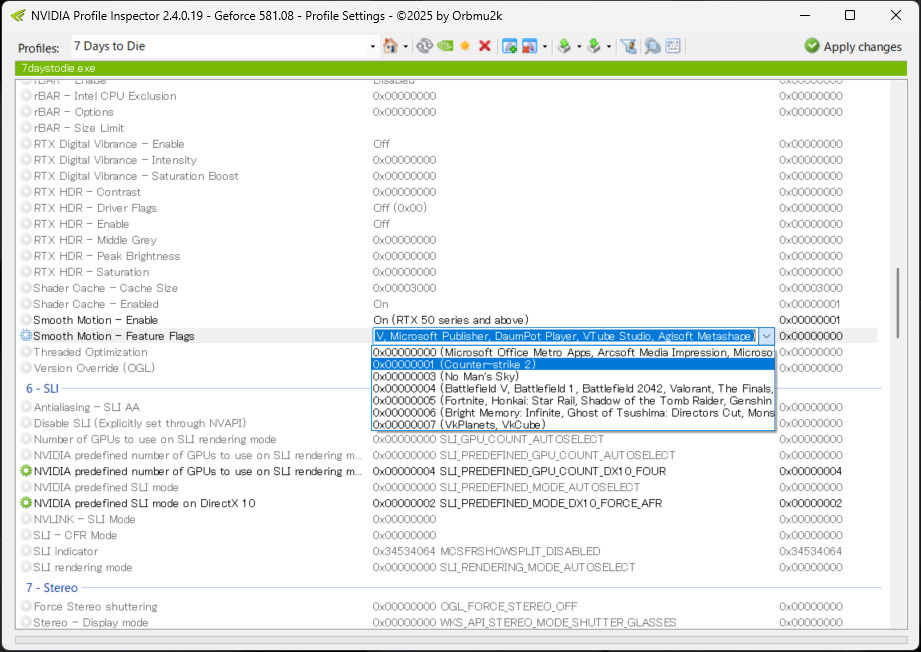The width and height of the screenshot is (921, 652).
Task: Collapse the 6 - SLI section header
Action: pos(42,388)
